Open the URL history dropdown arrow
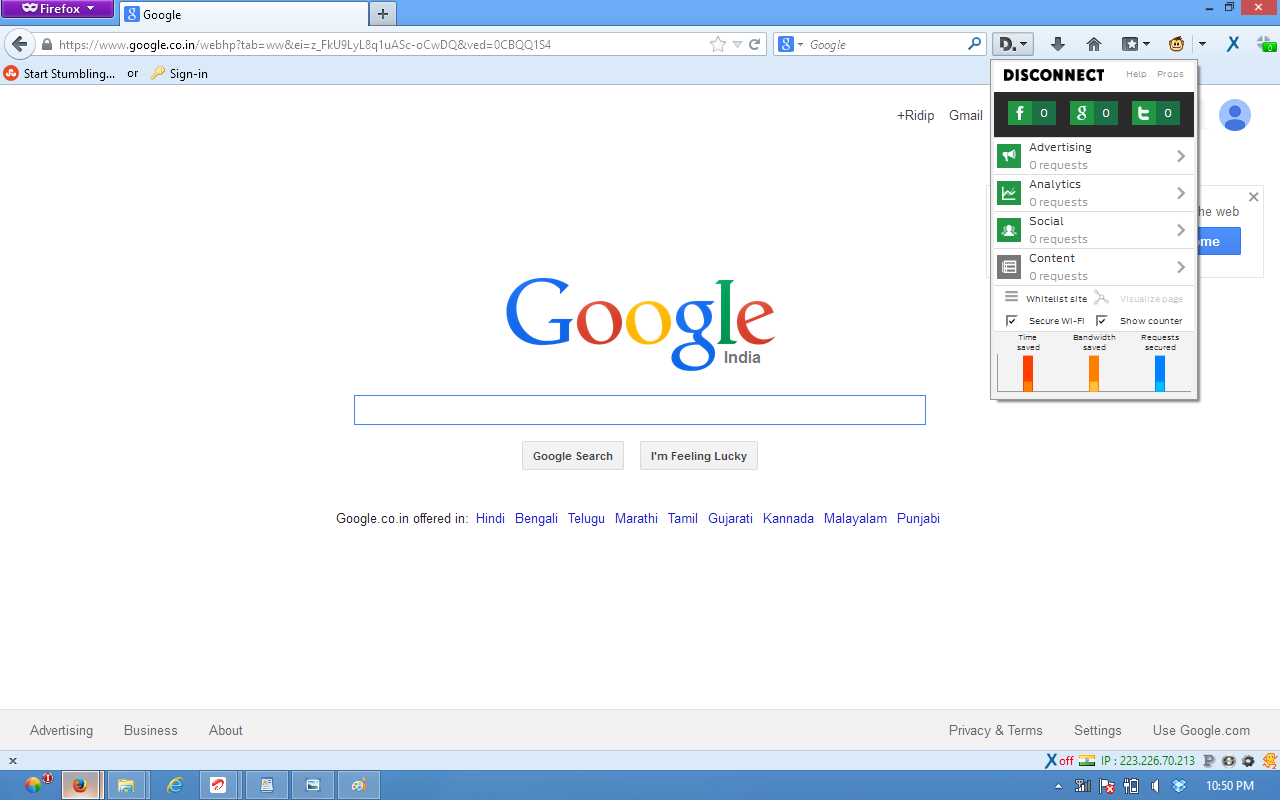This screenshot has height=800, width=1280. 738,44
